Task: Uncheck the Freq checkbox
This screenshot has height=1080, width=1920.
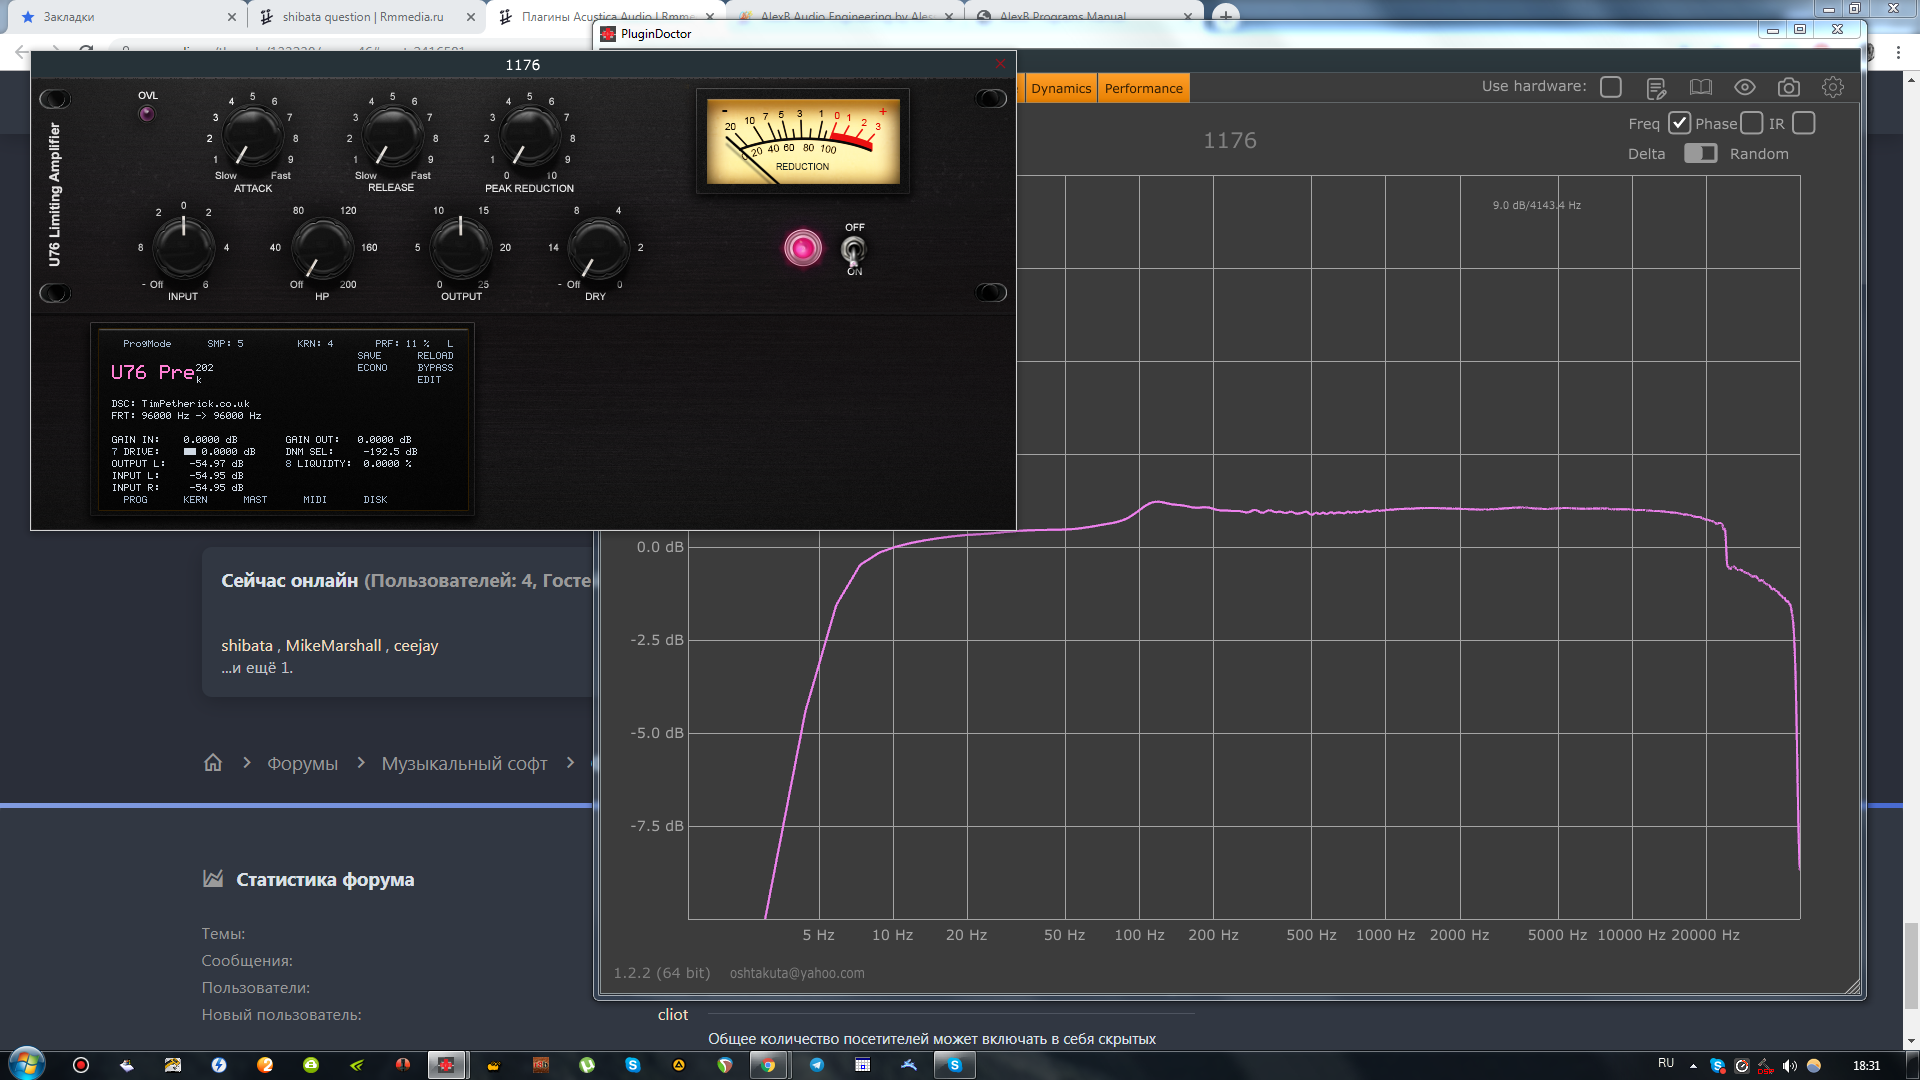Action: [1679, 123]
